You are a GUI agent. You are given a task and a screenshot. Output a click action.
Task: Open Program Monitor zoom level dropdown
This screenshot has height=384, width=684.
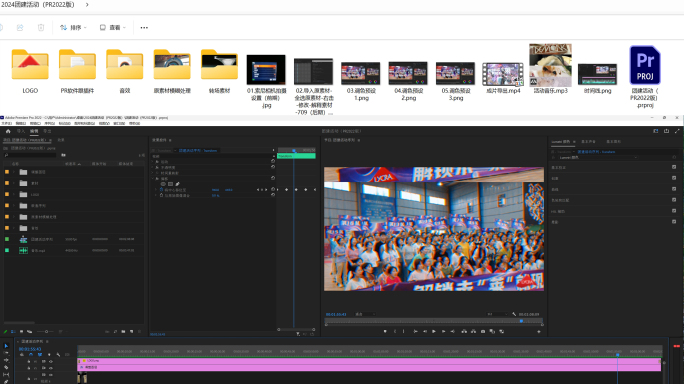pyautogui.click(x=365, y=314)
